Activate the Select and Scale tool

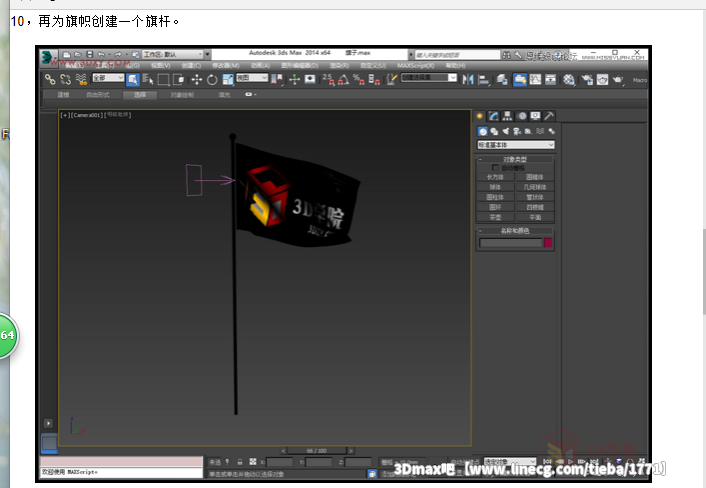[228, 80]
